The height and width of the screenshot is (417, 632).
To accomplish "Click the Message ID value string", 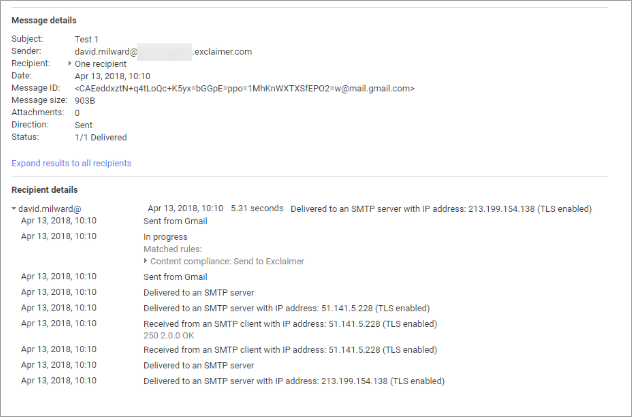I will [245, 88].
